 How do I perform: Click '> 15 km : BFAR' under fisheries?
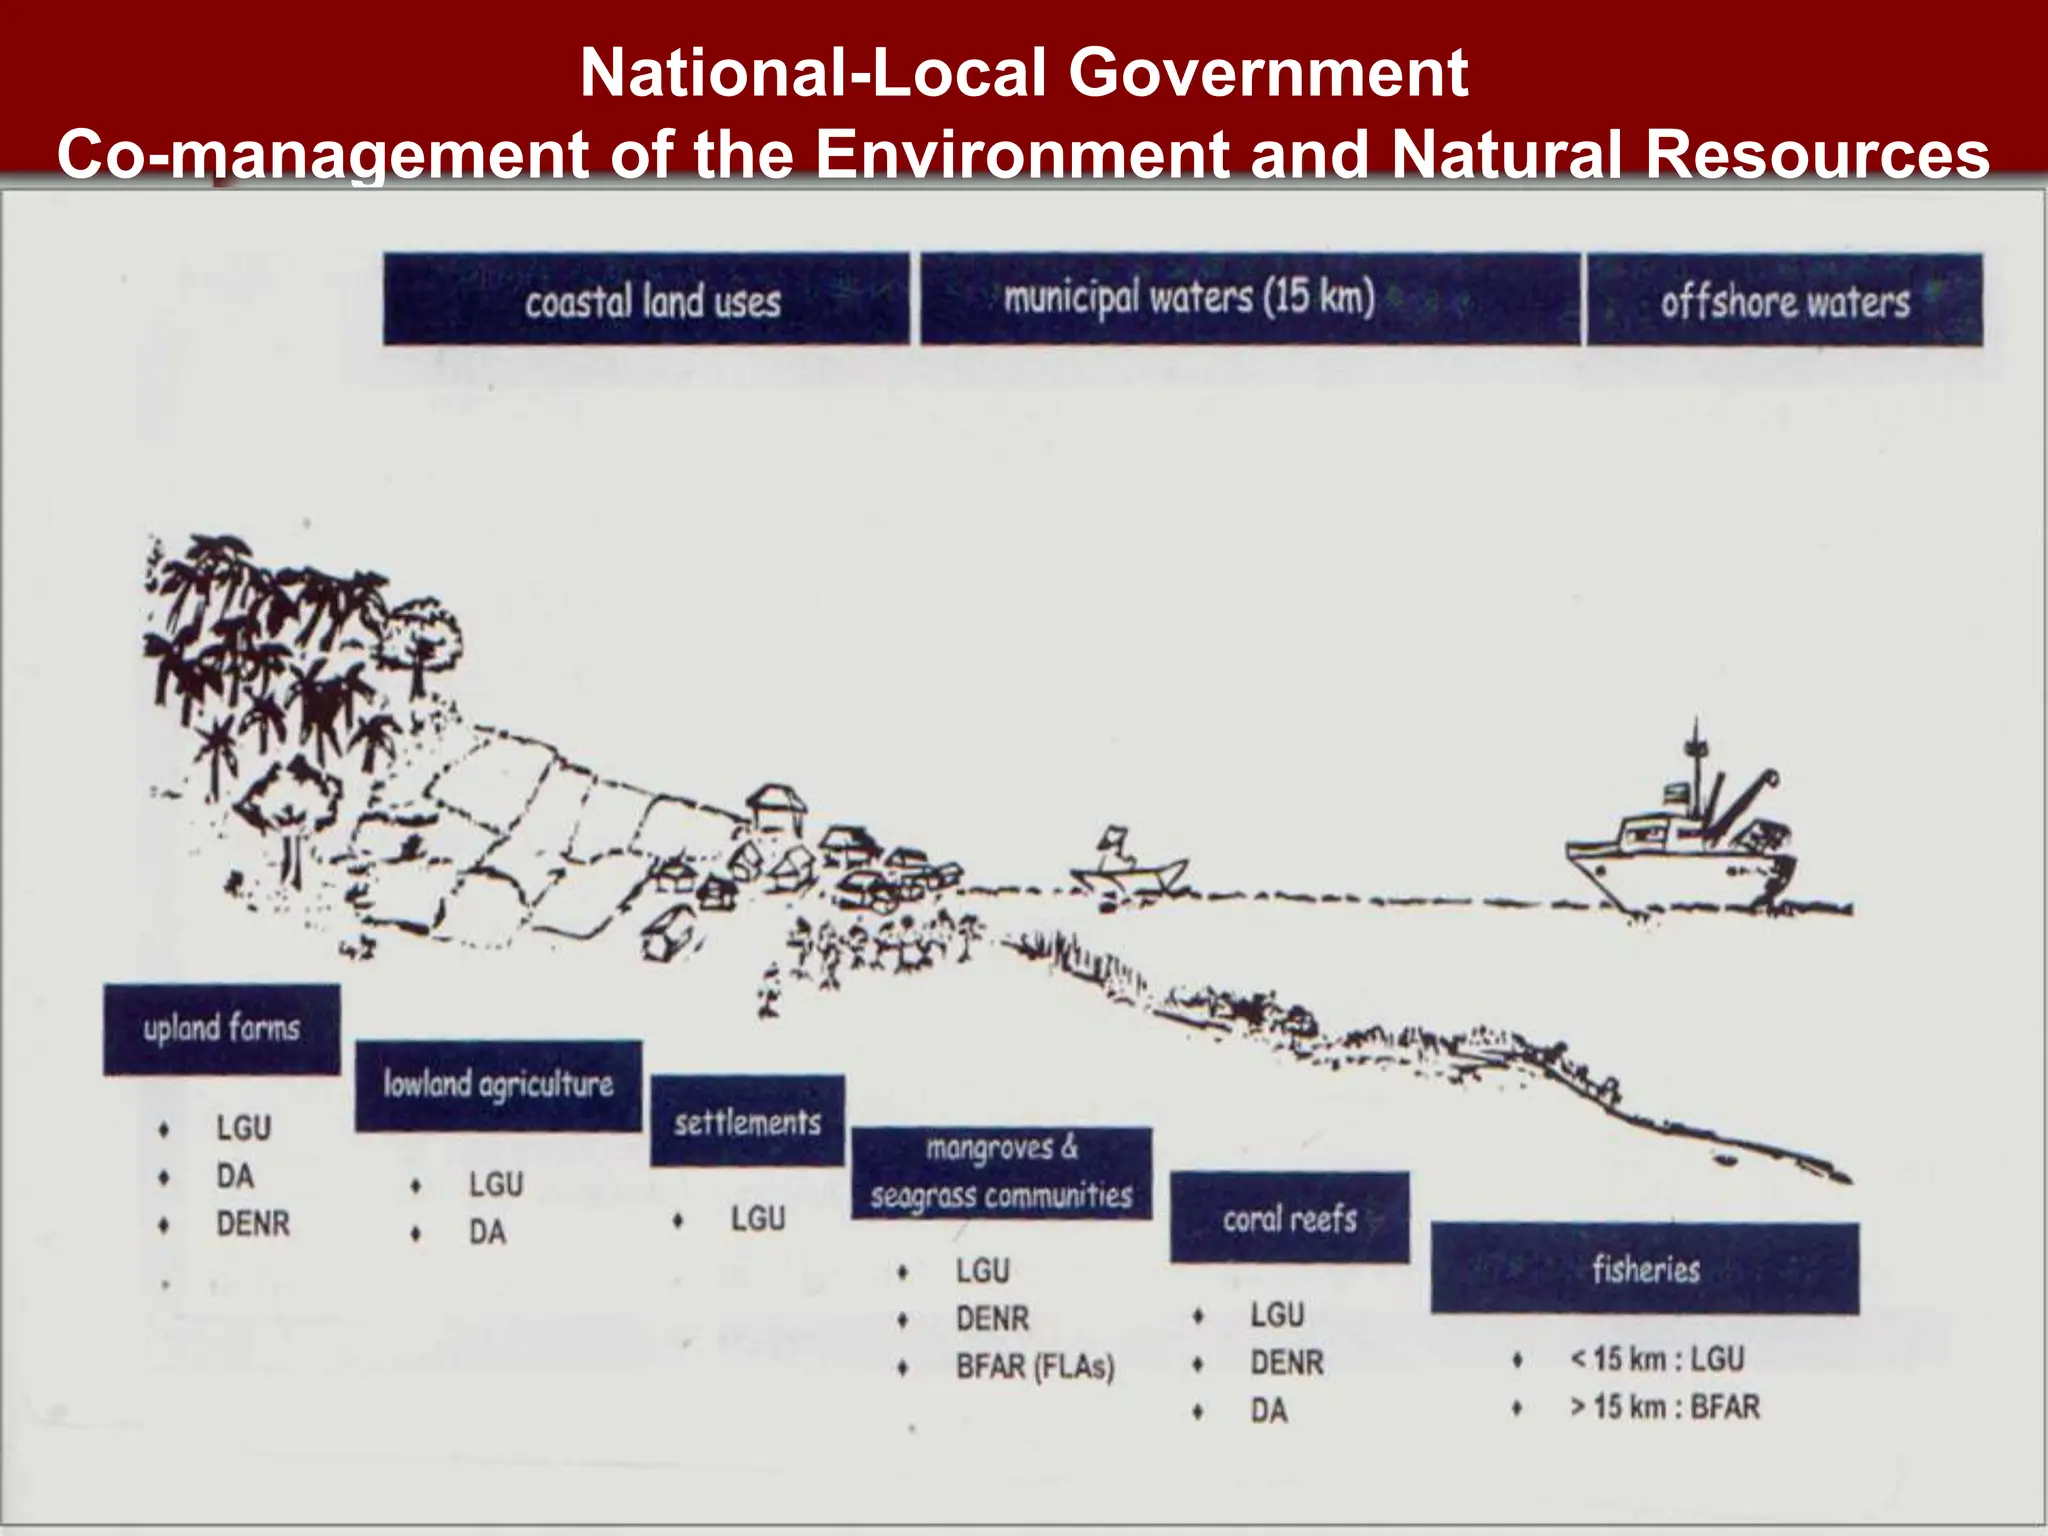pyautogui.click(x=1665, y=1407)
